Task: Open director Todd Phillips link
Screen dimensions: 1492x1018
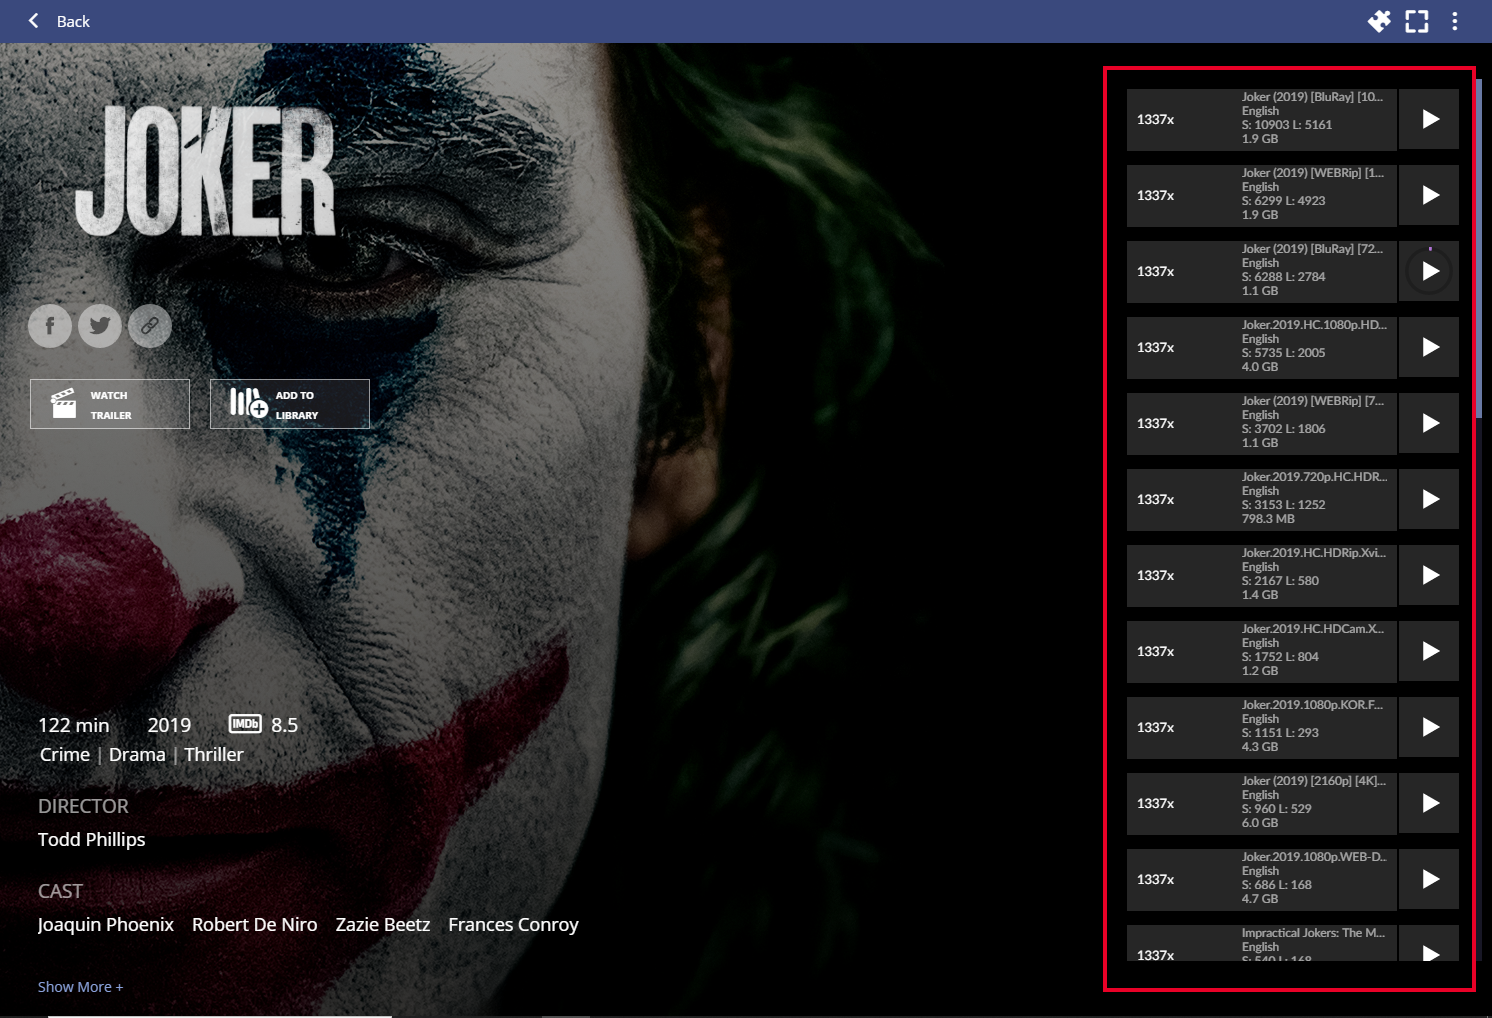Action: [92, 839]
